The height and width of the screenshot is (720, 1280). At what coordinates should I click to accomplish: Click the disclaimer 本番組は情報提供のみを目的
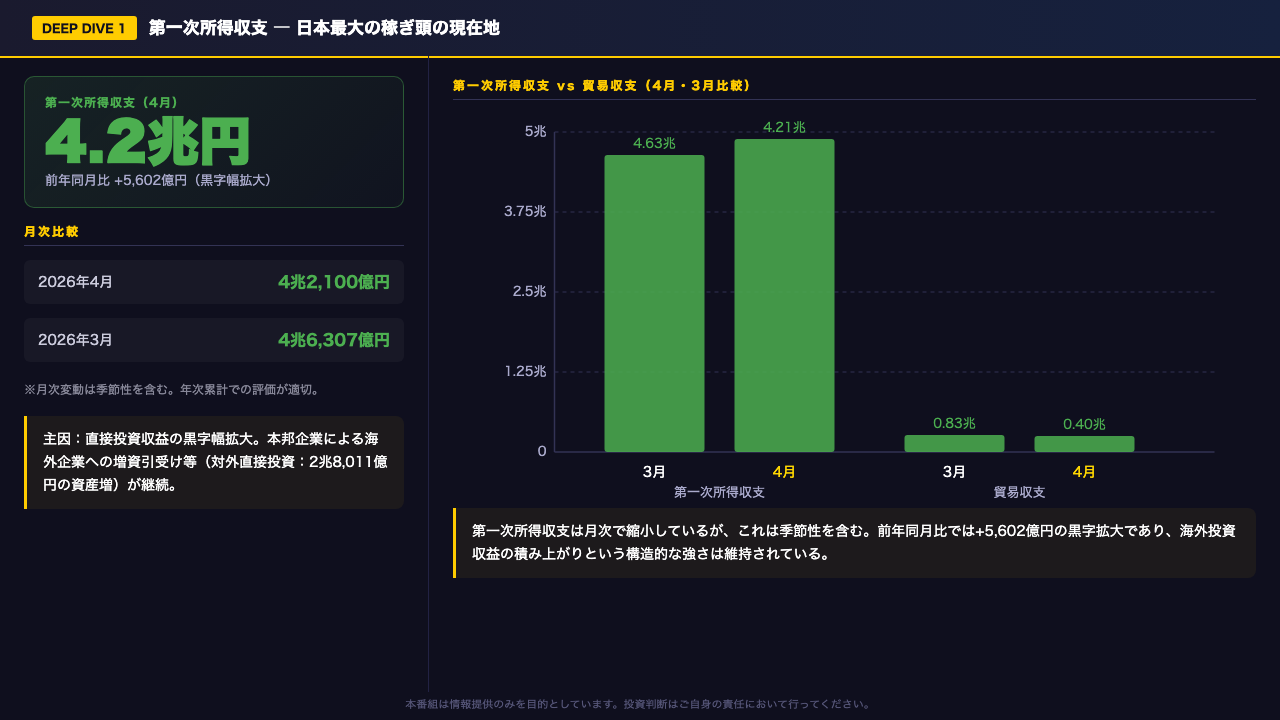click(x=639, y=704)
